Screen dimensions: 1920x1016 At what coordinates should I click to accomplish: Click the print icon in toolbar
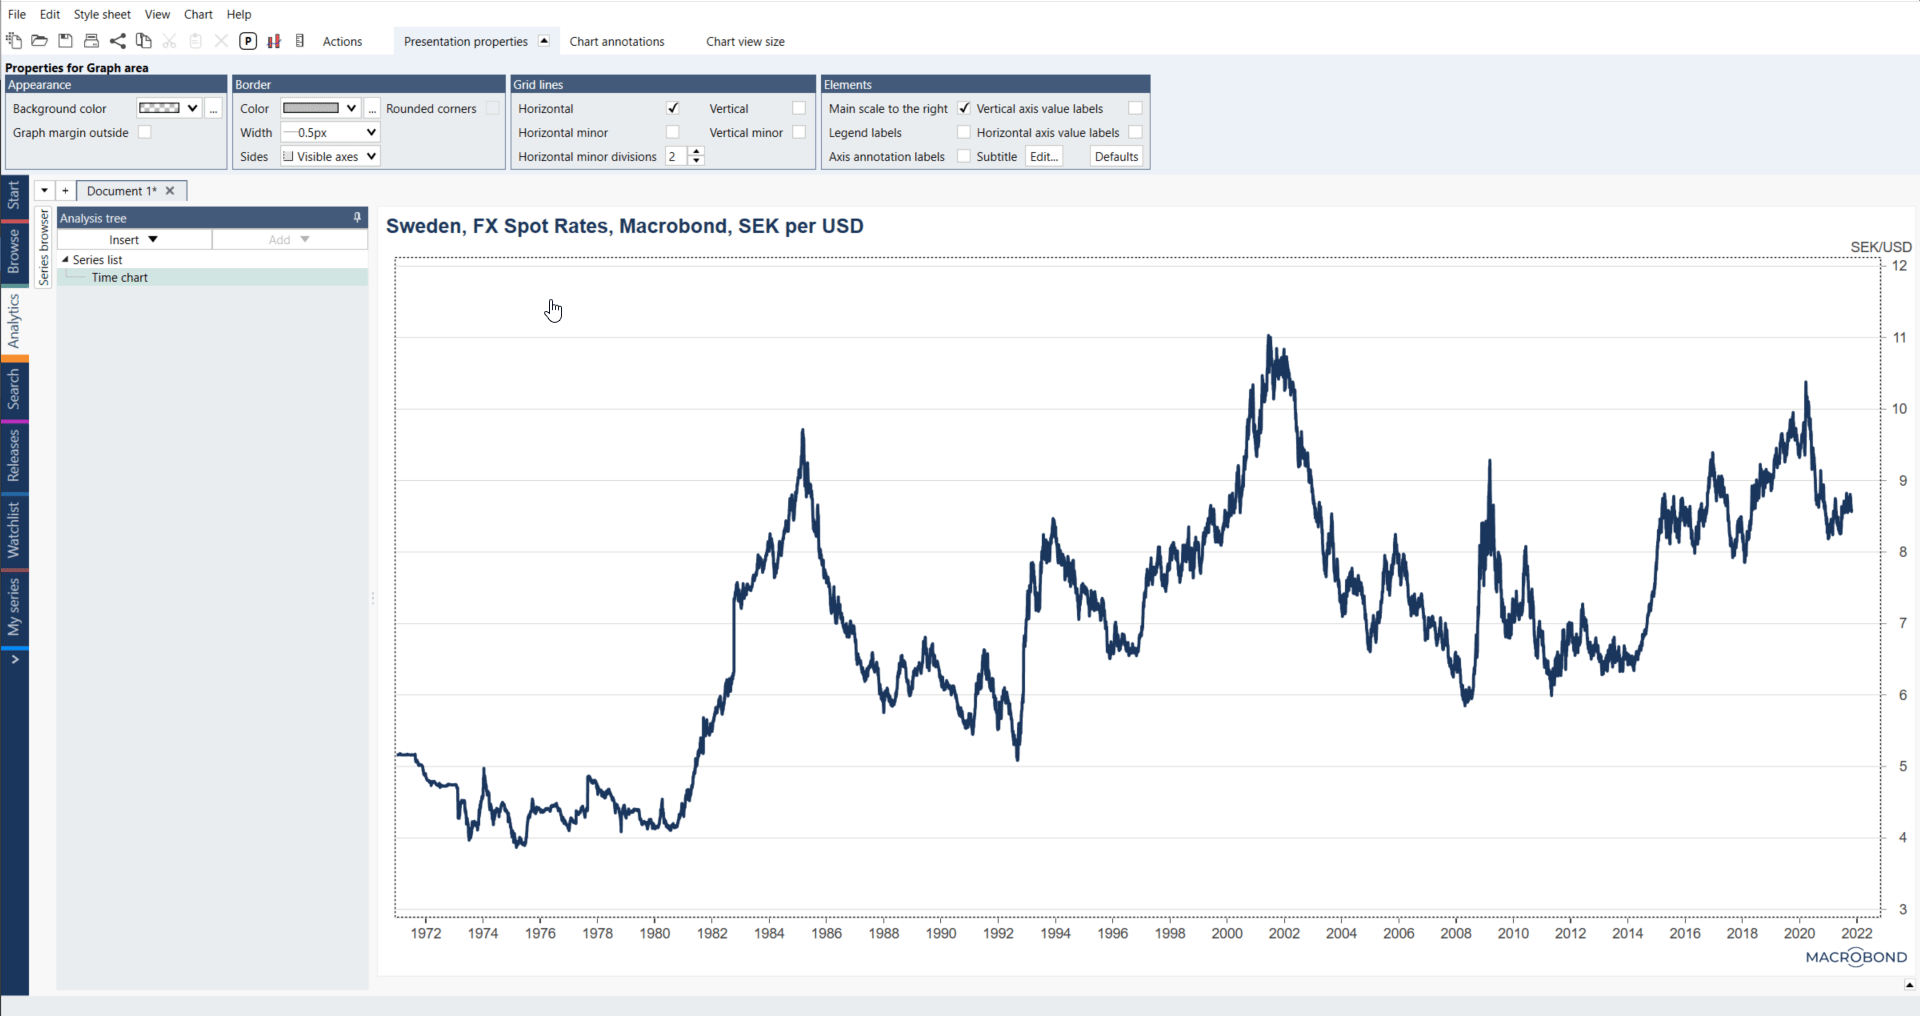pyautogui.click(x=92, y=41)
